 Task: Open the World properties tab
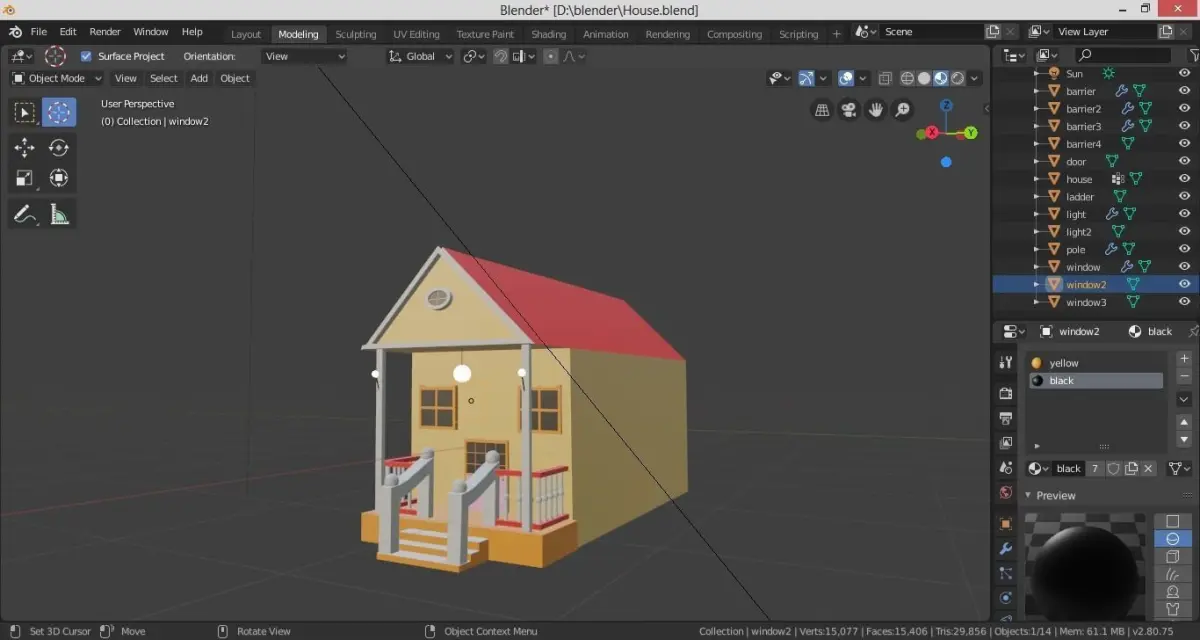pyautogui.click(x=1006, y=493)
